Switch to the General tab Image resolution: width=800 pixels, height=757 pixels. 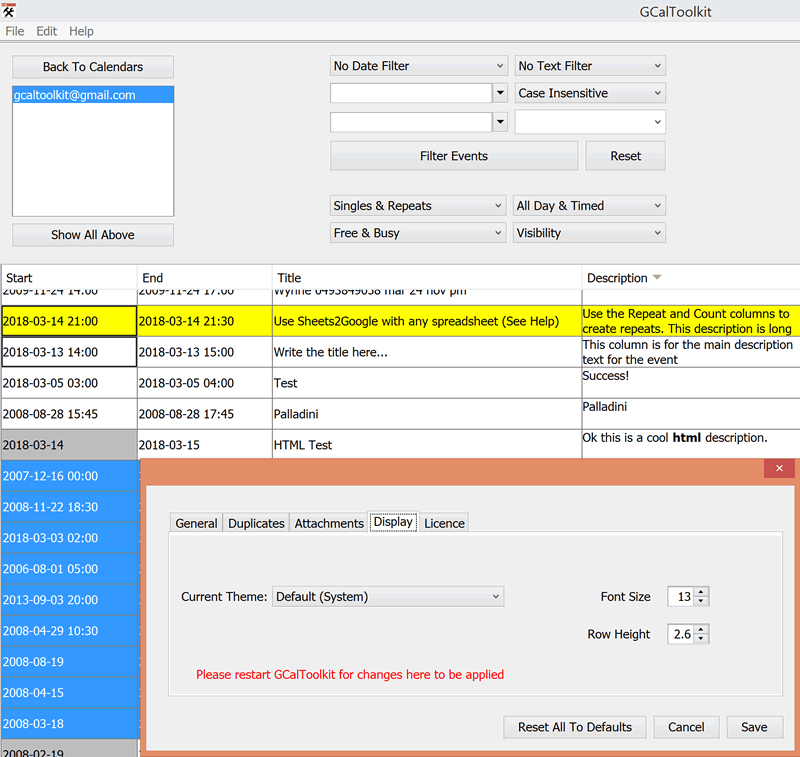point(196,523)
